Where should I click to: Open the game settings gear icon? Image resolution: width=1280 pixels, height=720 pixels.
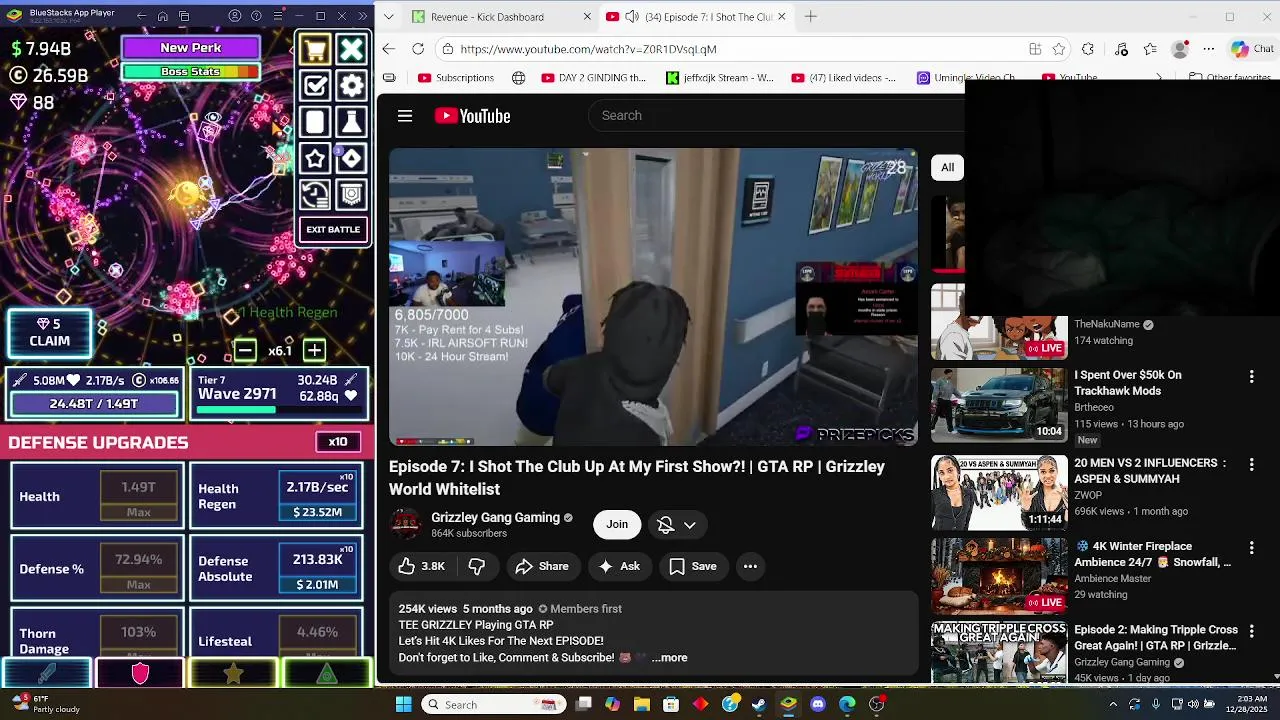(351, 85)
